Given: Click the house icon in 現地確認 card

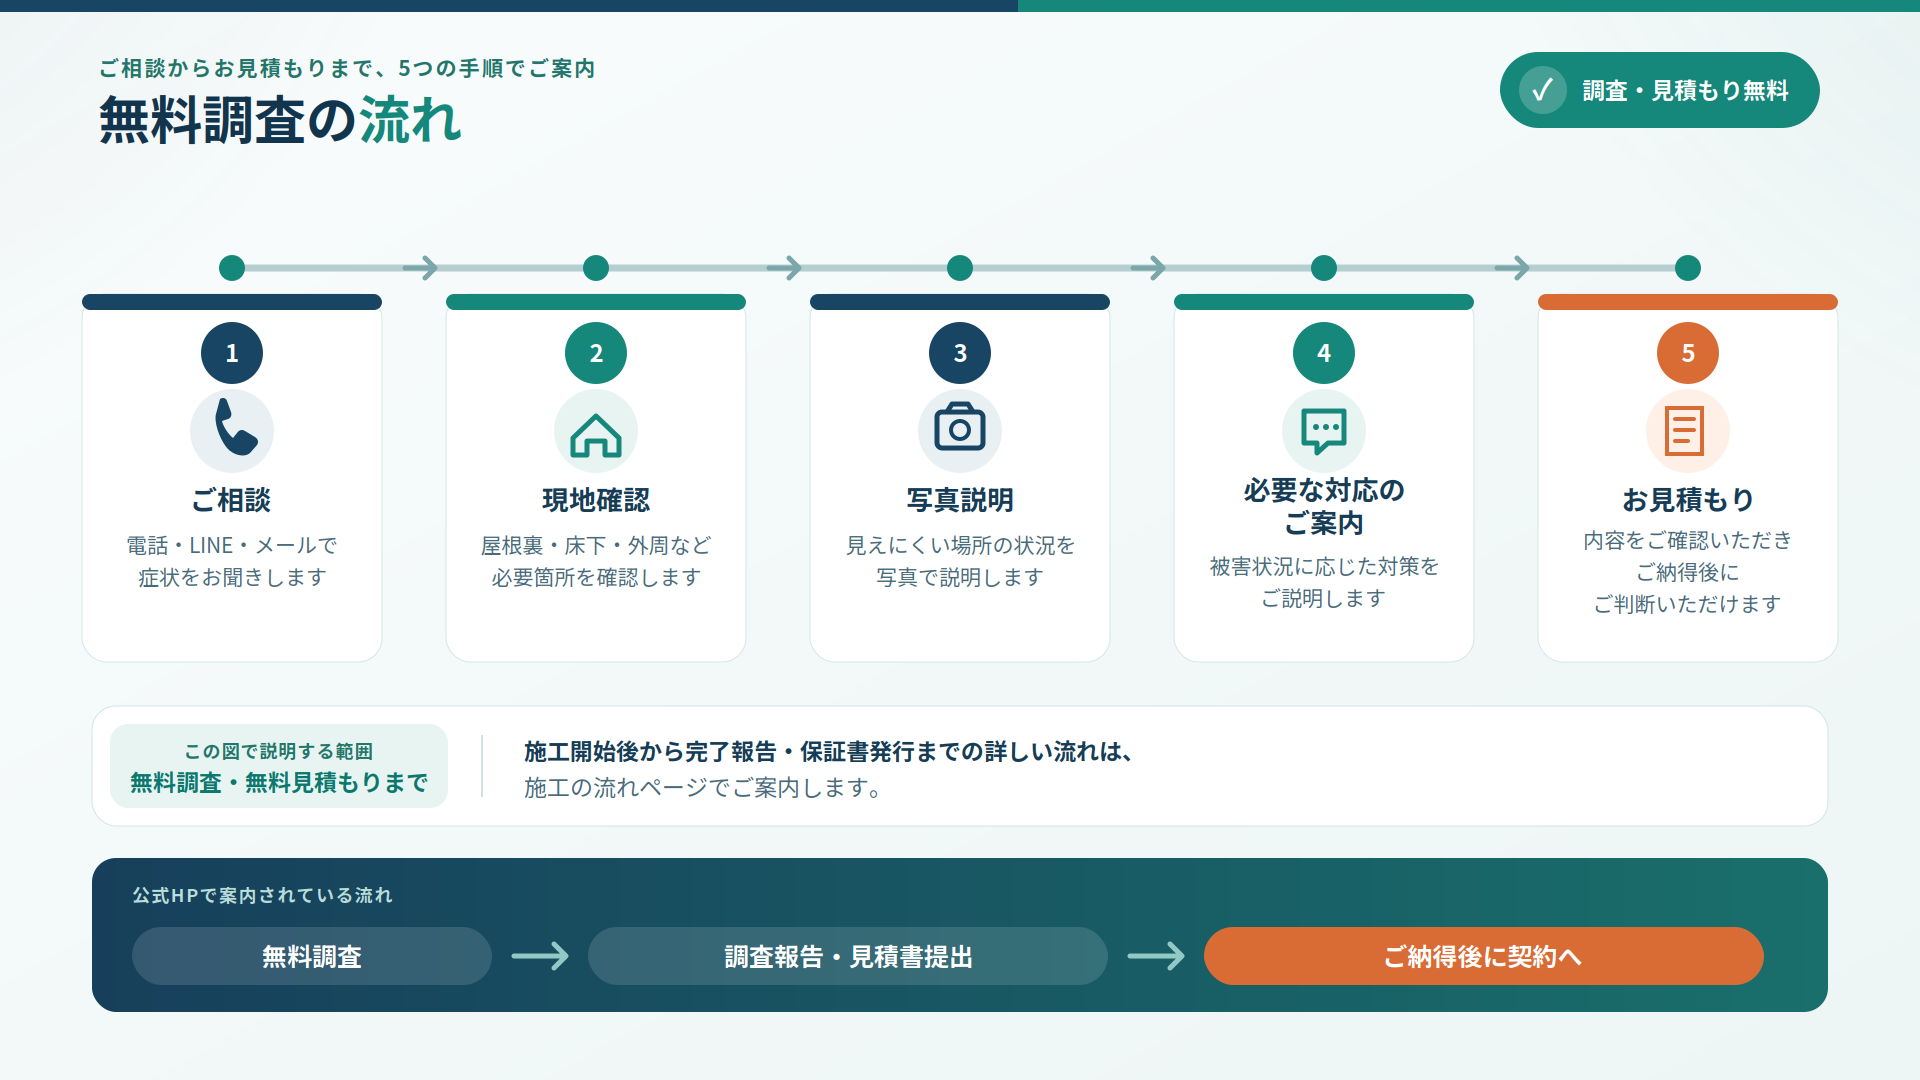Looking at the screenshot, I should coord(596,435).
